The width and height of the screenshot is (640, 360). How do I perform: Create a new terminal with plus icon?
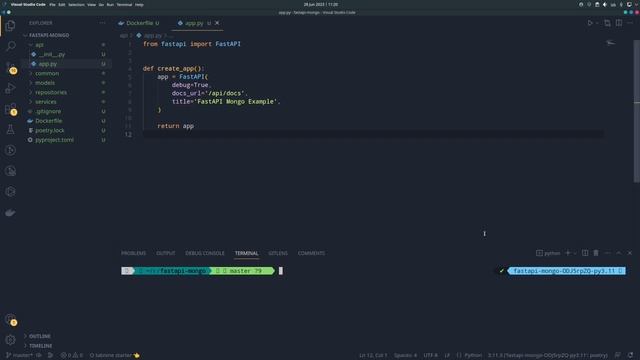[x=567, y=253]
